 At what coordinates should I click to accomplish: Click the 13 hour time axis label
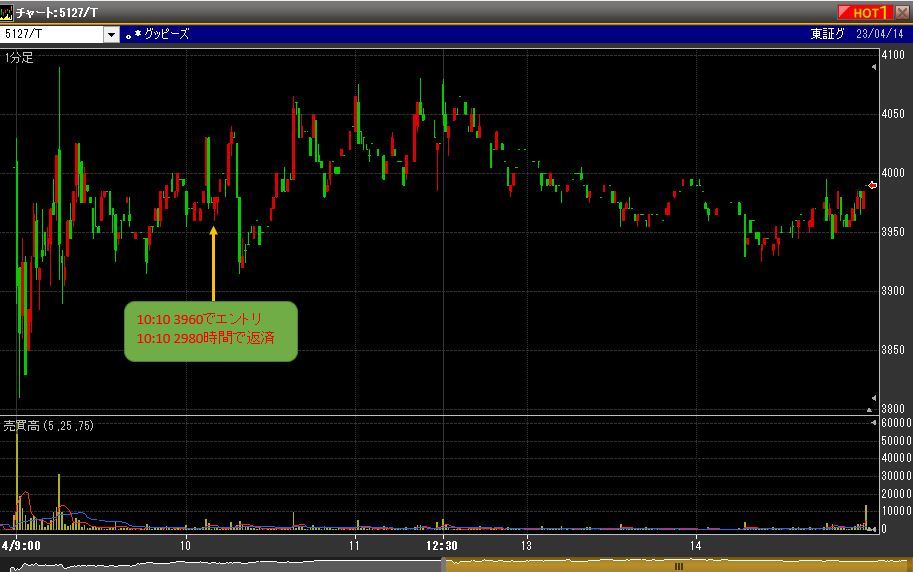(x=526, y=546)
